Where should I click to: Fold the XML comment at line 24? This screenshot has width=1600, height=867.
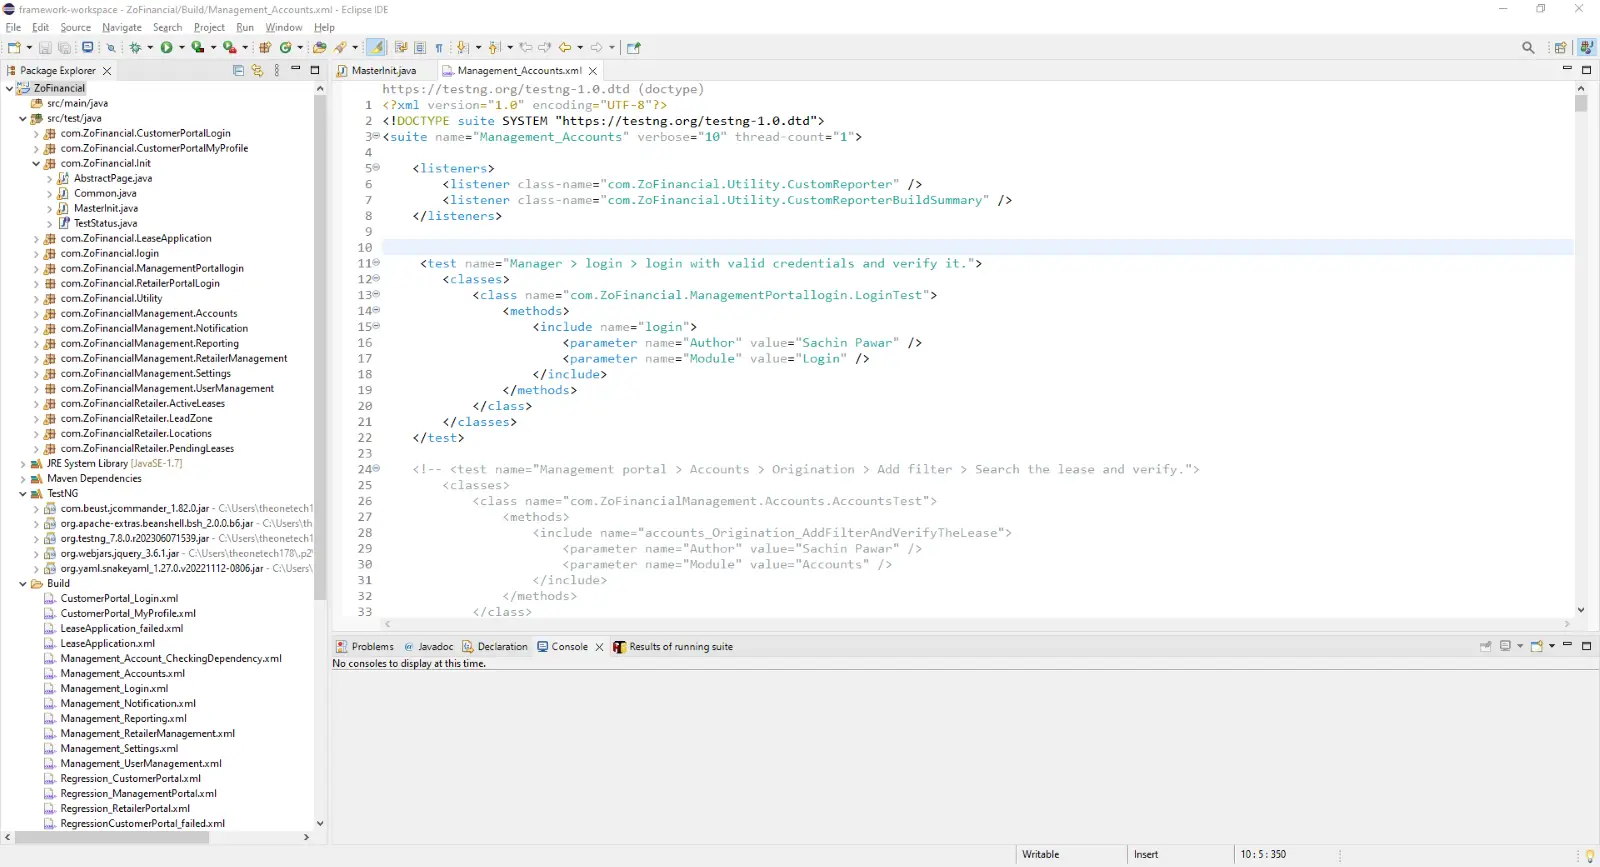pos(376,468)
